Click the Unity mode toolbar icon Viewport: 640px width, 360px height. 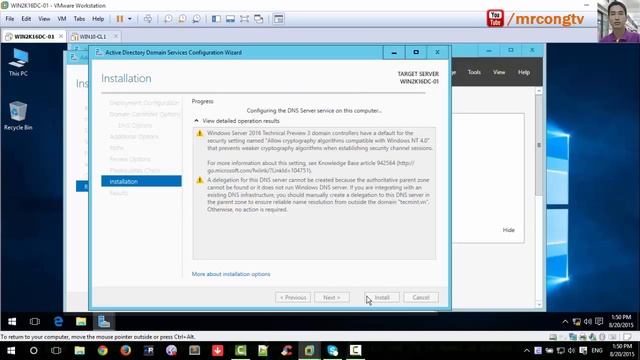[x=258, y=19]
